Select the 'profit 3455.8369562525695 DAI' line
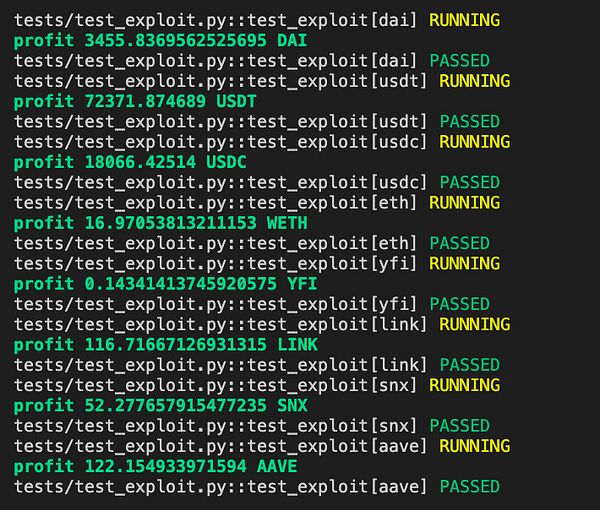Screen dimensions: 600x510 160,41
